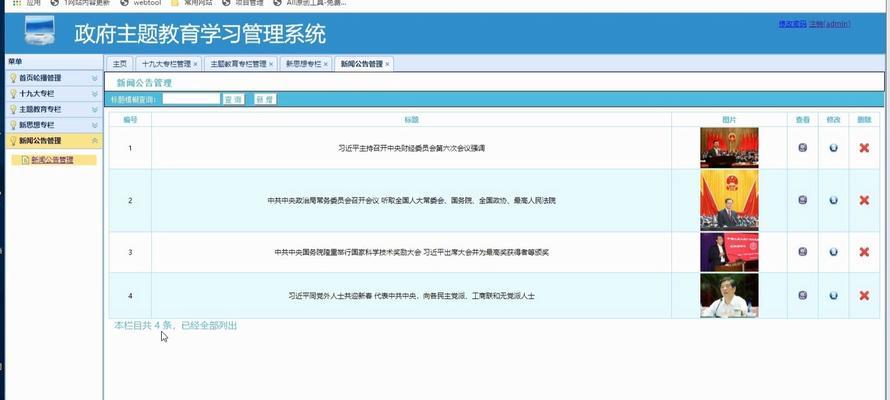
Task: Click the view icon for news row 4
Action: tap(802, 295)
